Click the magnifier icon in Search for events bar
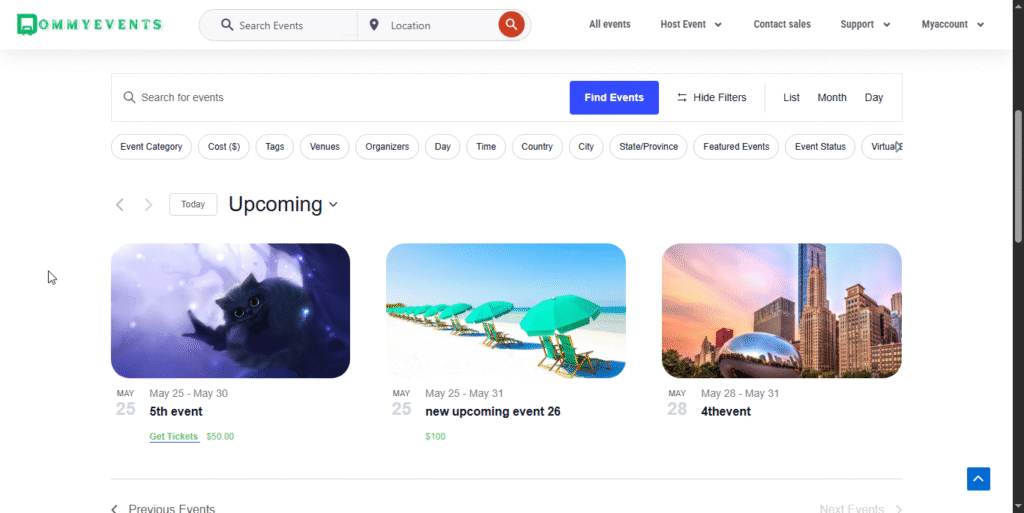 coord(129,97)
